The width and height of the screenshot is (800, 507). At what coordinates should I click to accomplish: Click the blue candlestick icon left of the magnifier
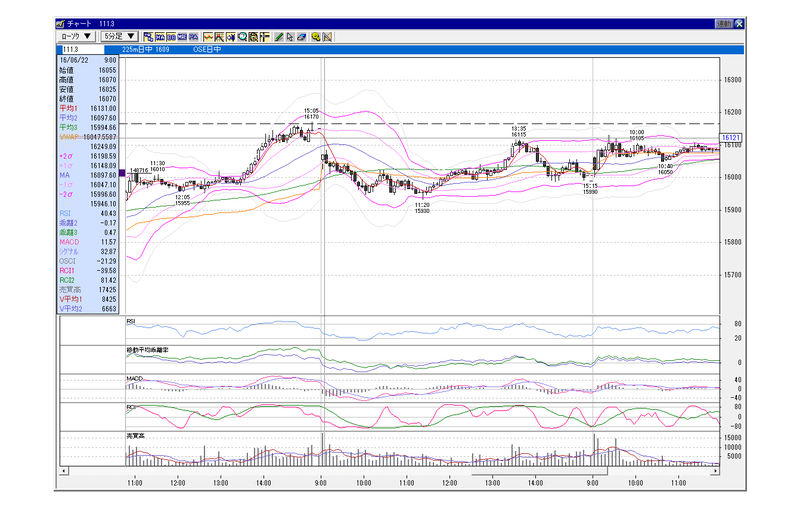click(231, 37)
